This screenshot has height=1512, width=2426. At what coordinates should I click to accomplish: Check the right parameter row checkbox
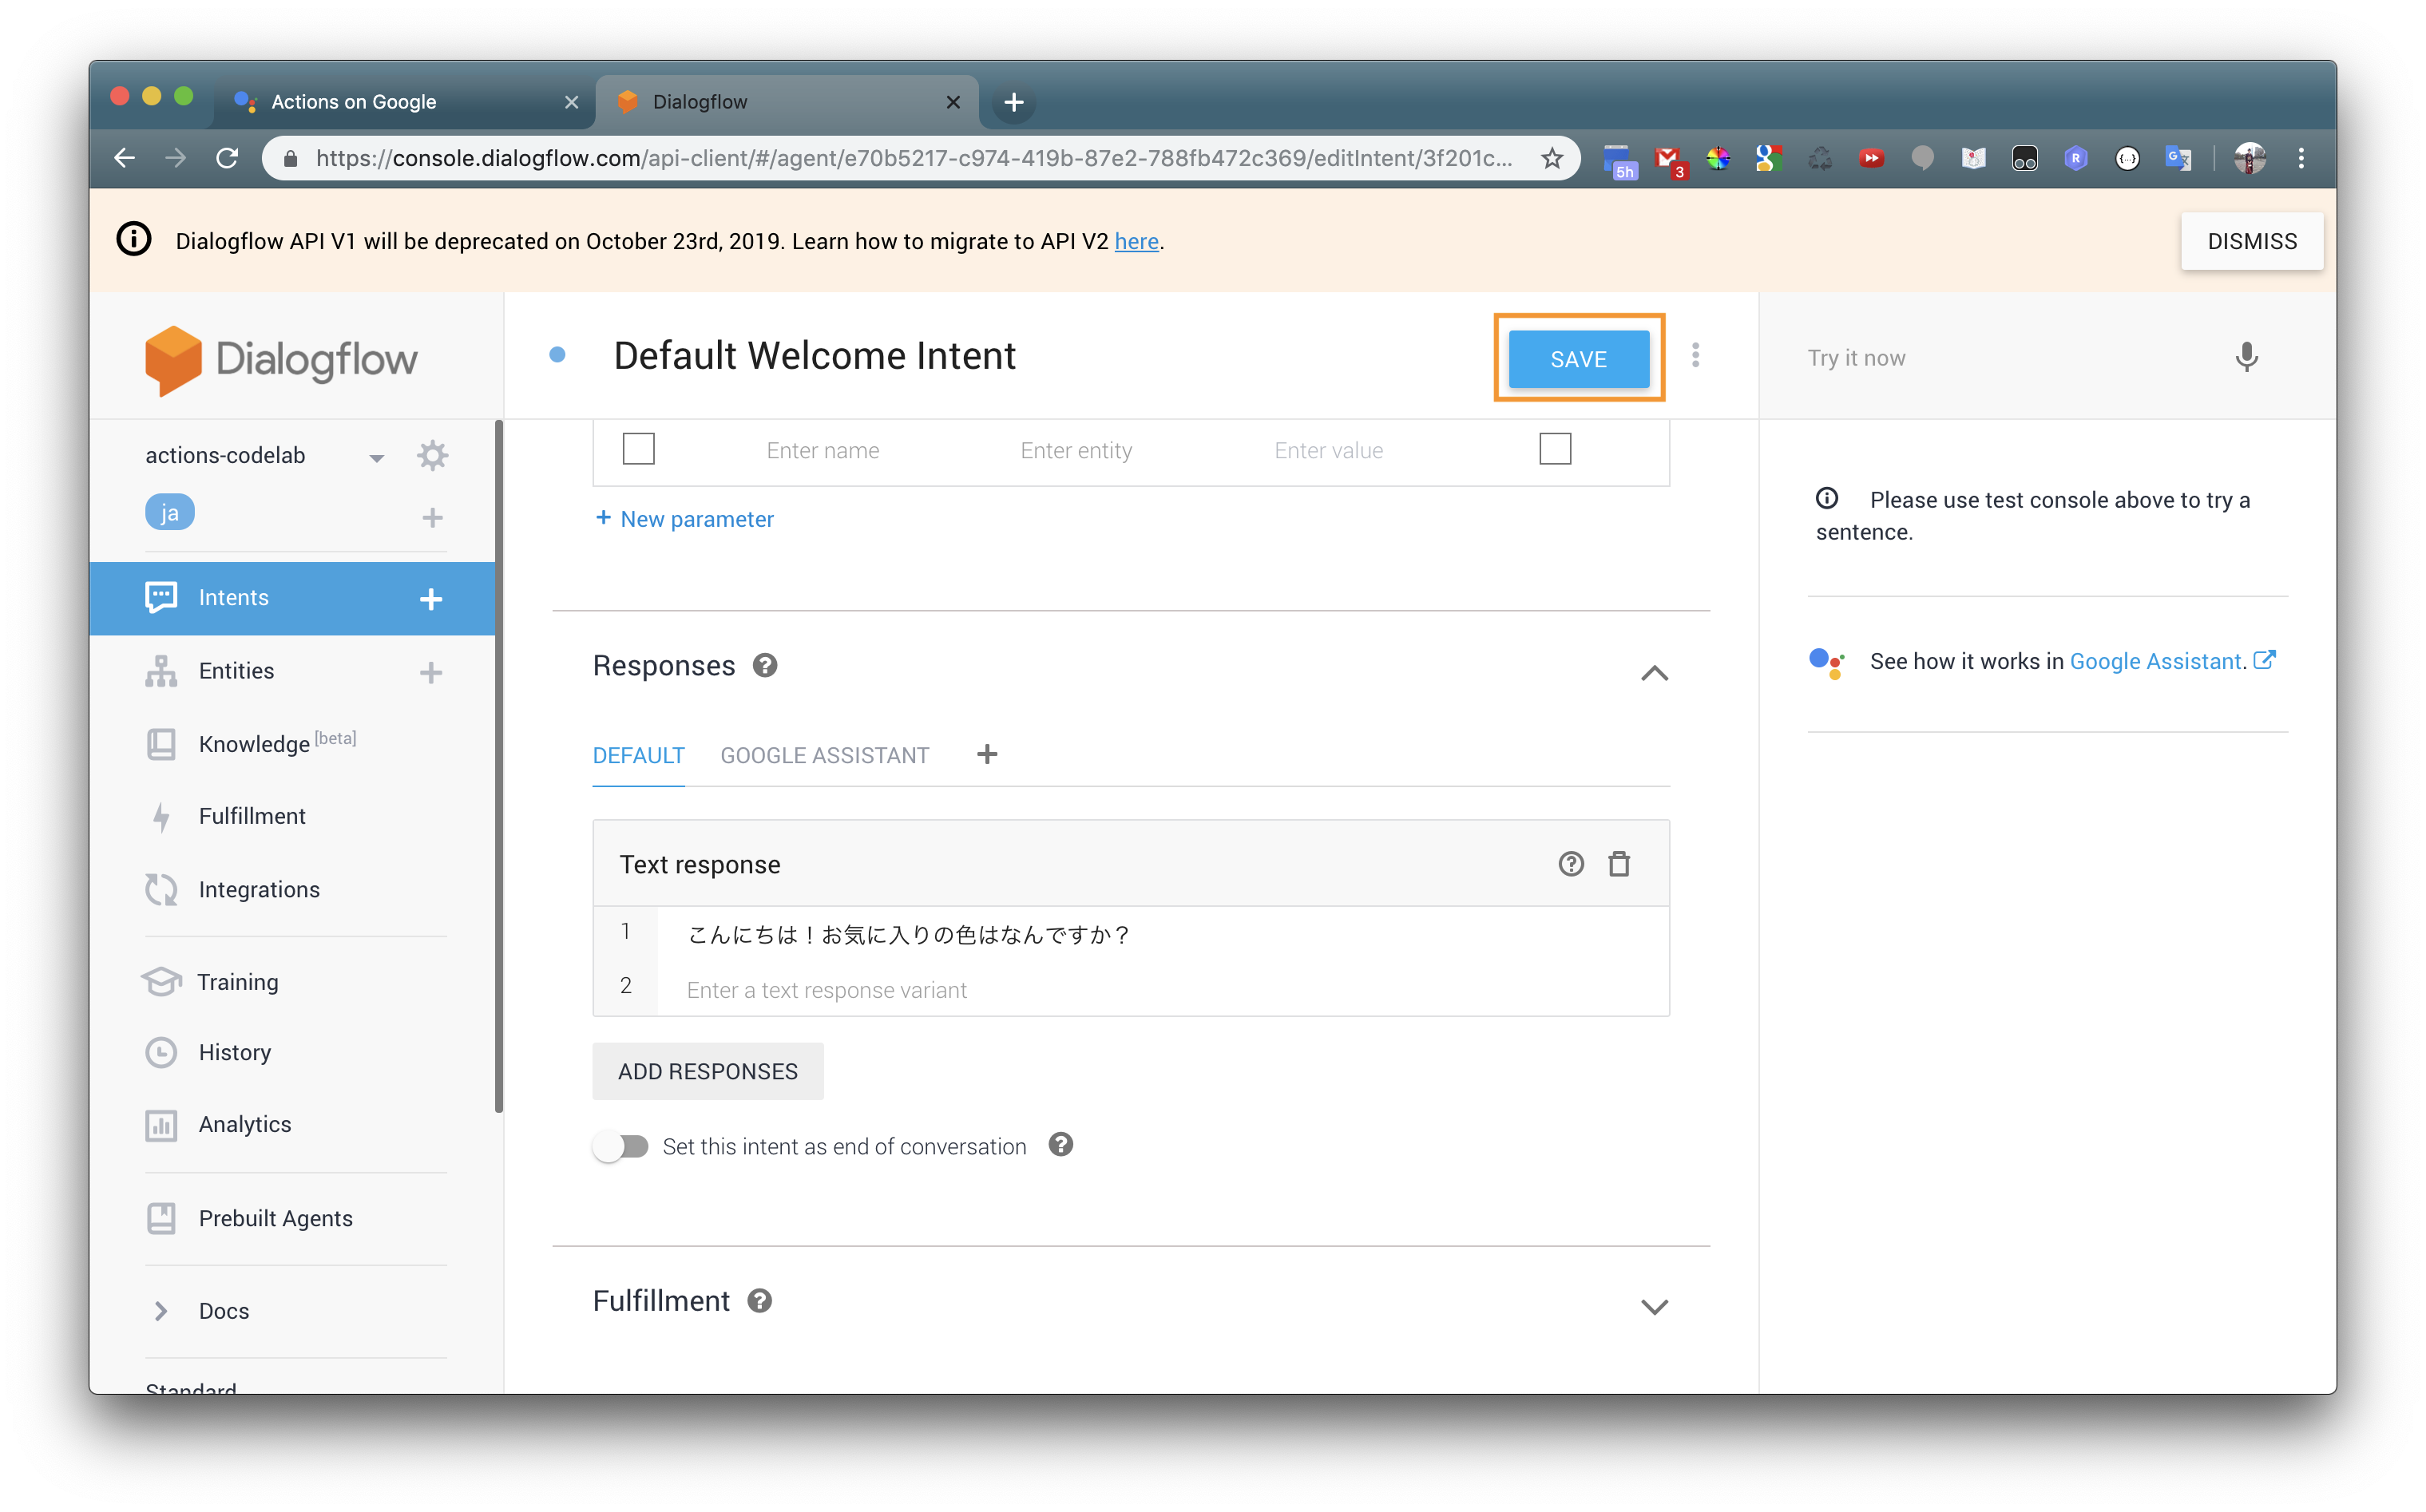click(x=1554, y=449)
